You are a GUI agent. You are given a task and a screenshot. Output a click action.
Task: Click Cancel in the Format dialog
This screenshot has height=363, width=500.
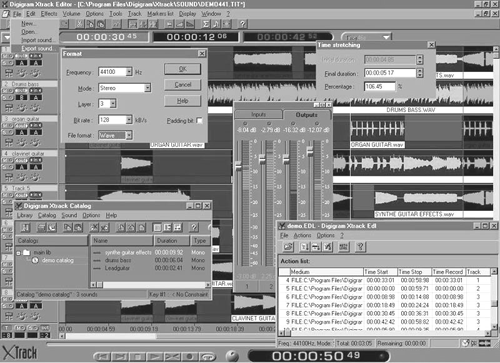[x=182, y=85]
